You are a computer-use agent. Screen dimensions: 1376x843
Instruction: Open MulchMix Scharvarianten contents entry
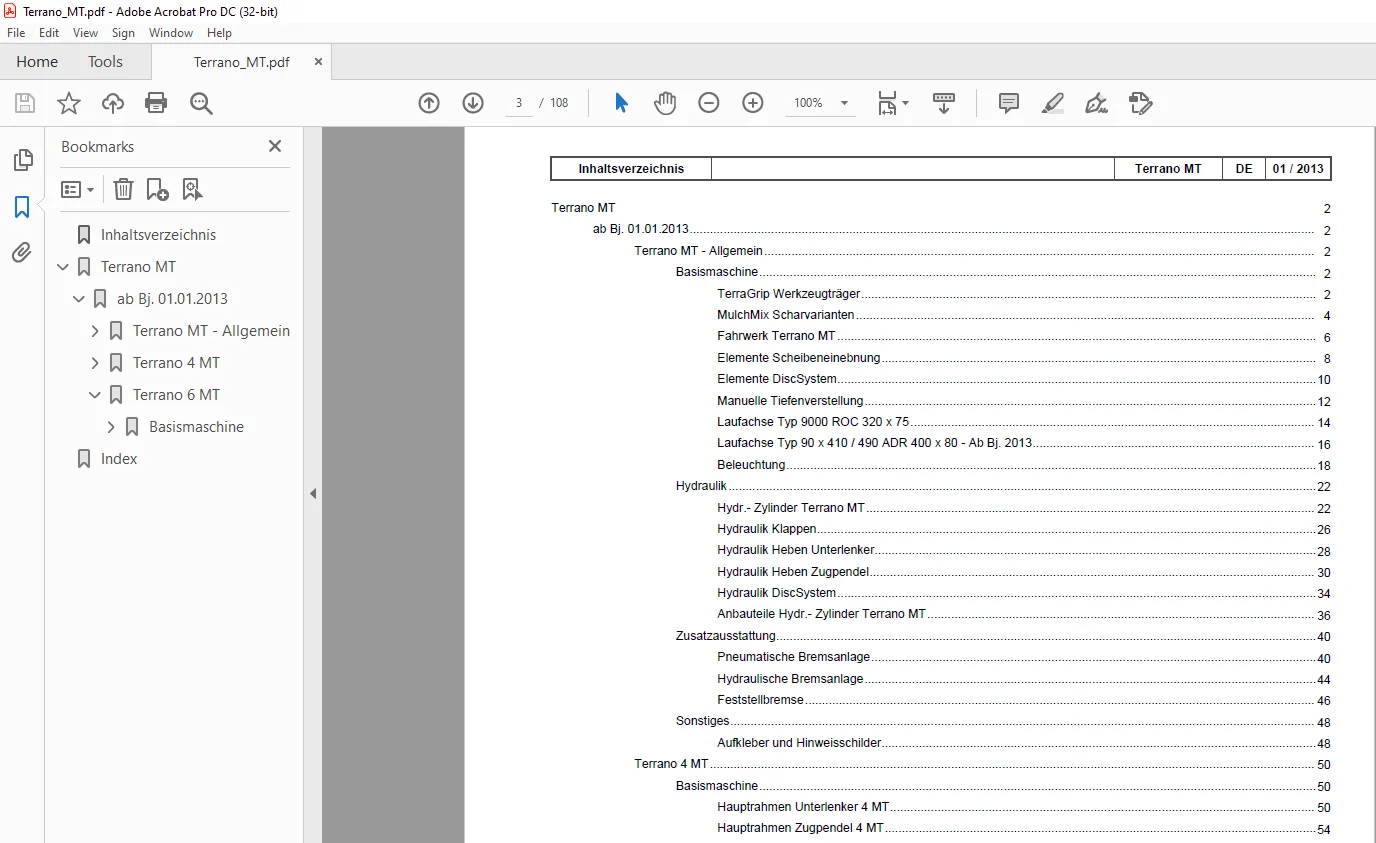coord(785,315)
